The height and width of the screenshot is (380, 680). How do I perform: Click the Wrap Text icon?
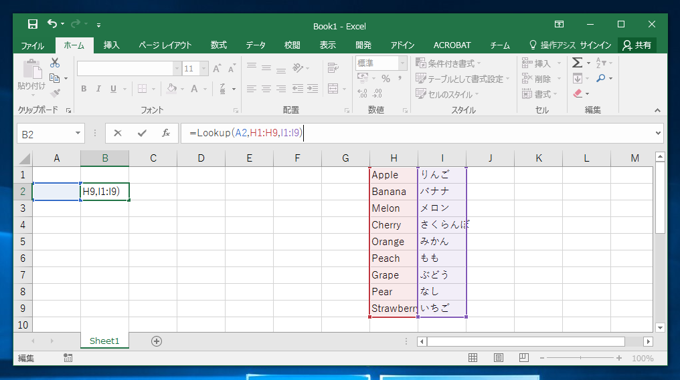(333, 68)
